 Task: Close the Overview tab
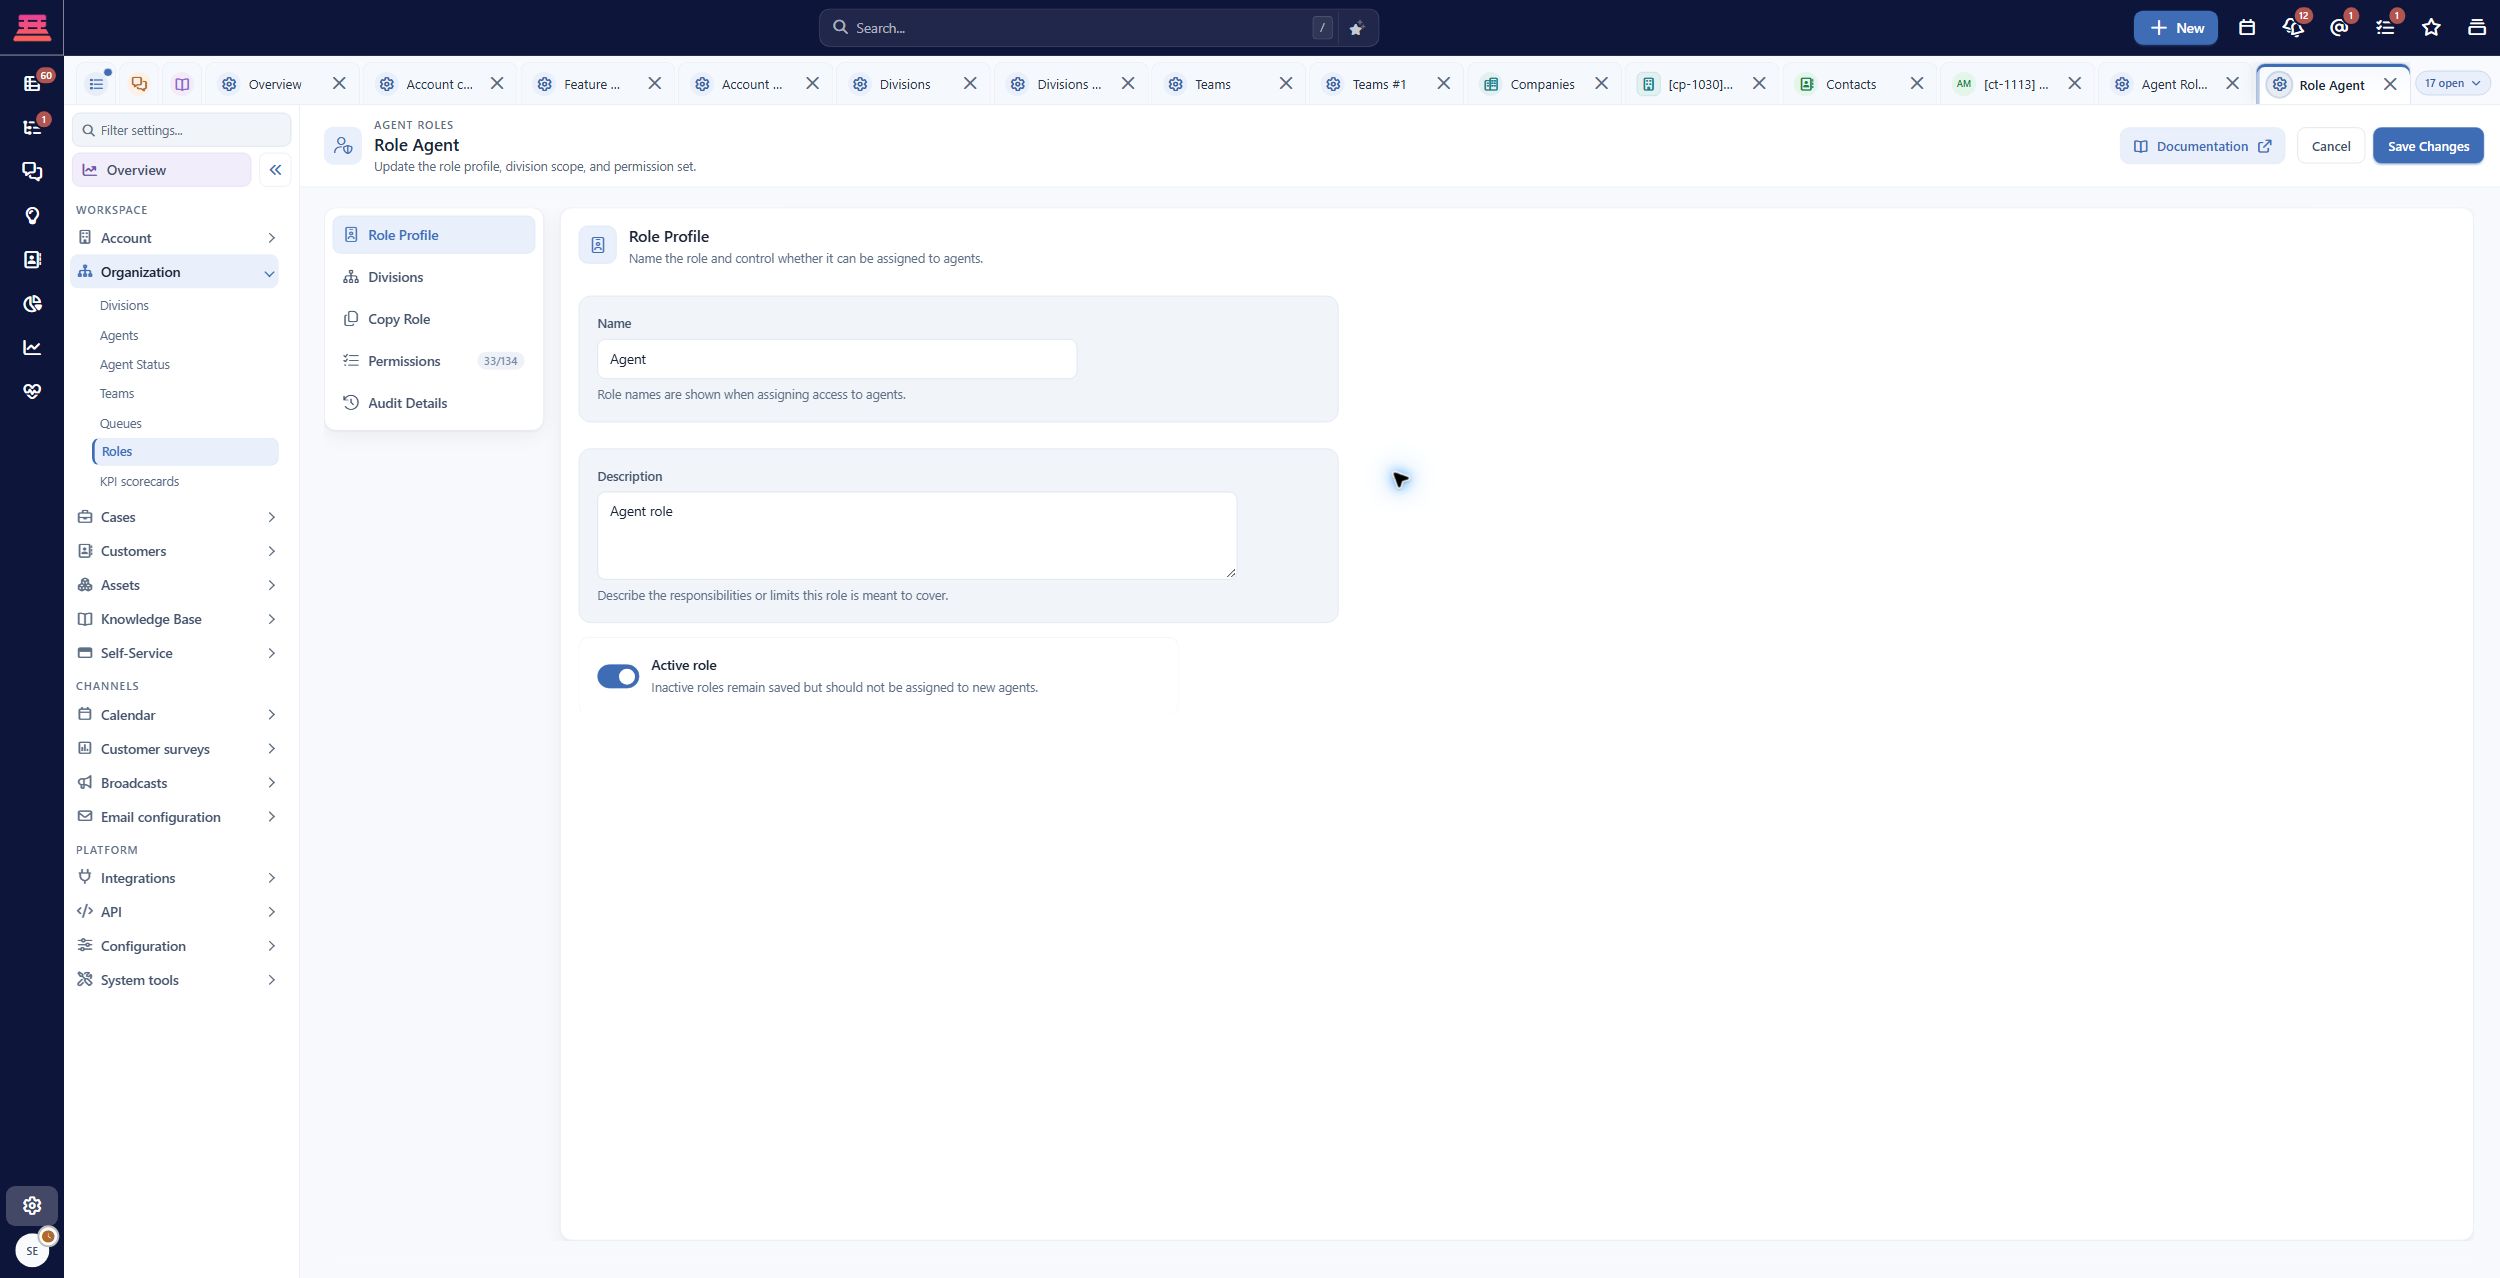pyautogui.click(x=339, y=84)
